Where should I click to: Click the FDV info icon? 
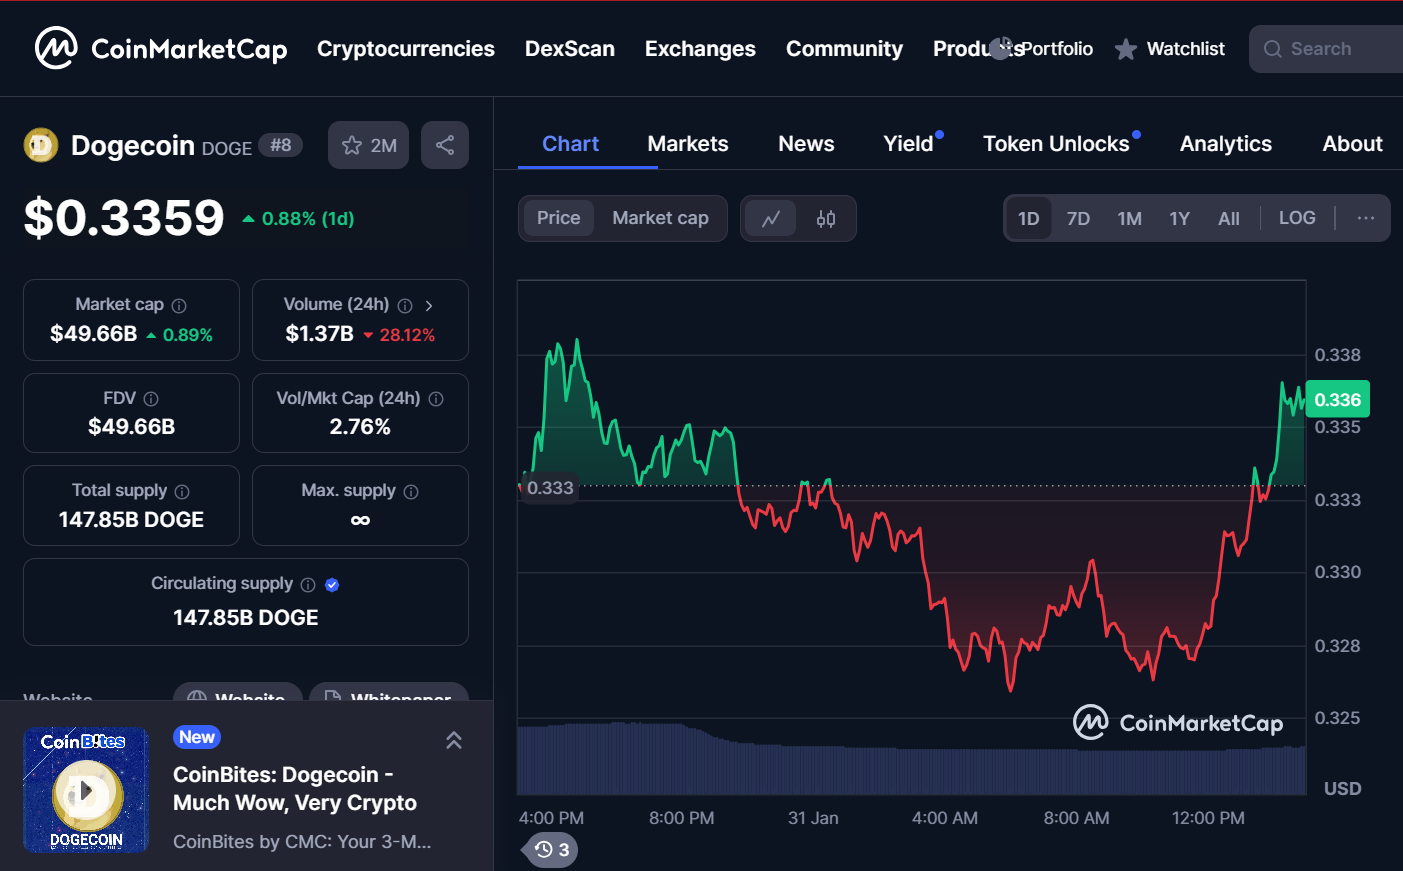pos(151,399)
